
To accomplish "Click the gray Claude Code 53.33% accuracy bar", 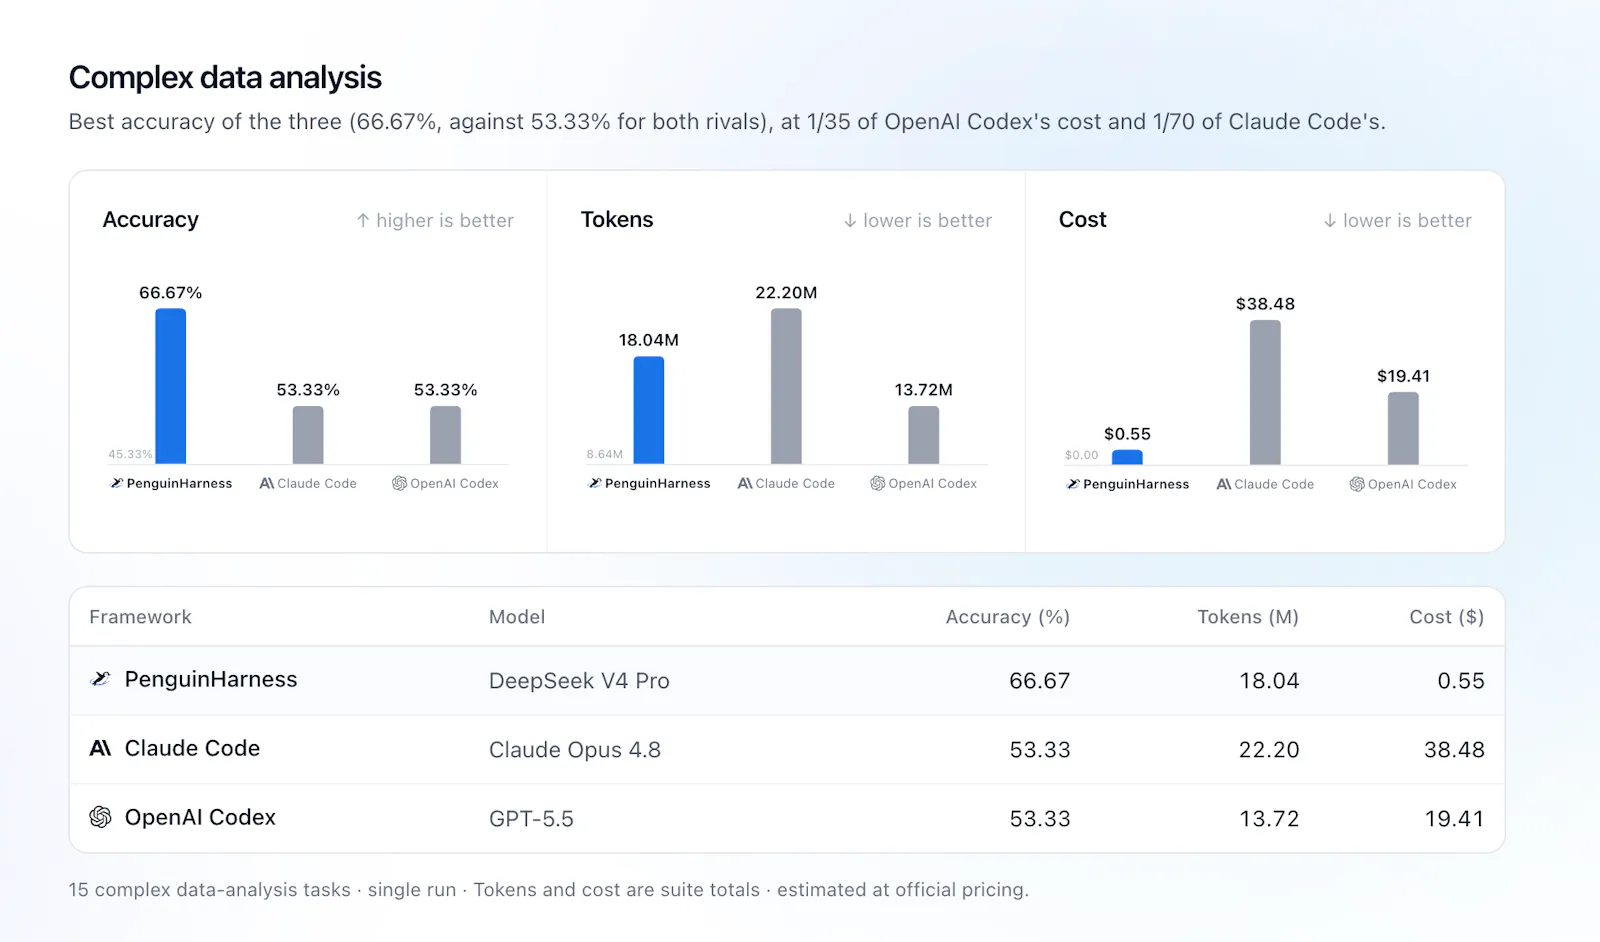I will tap(308, 435).
